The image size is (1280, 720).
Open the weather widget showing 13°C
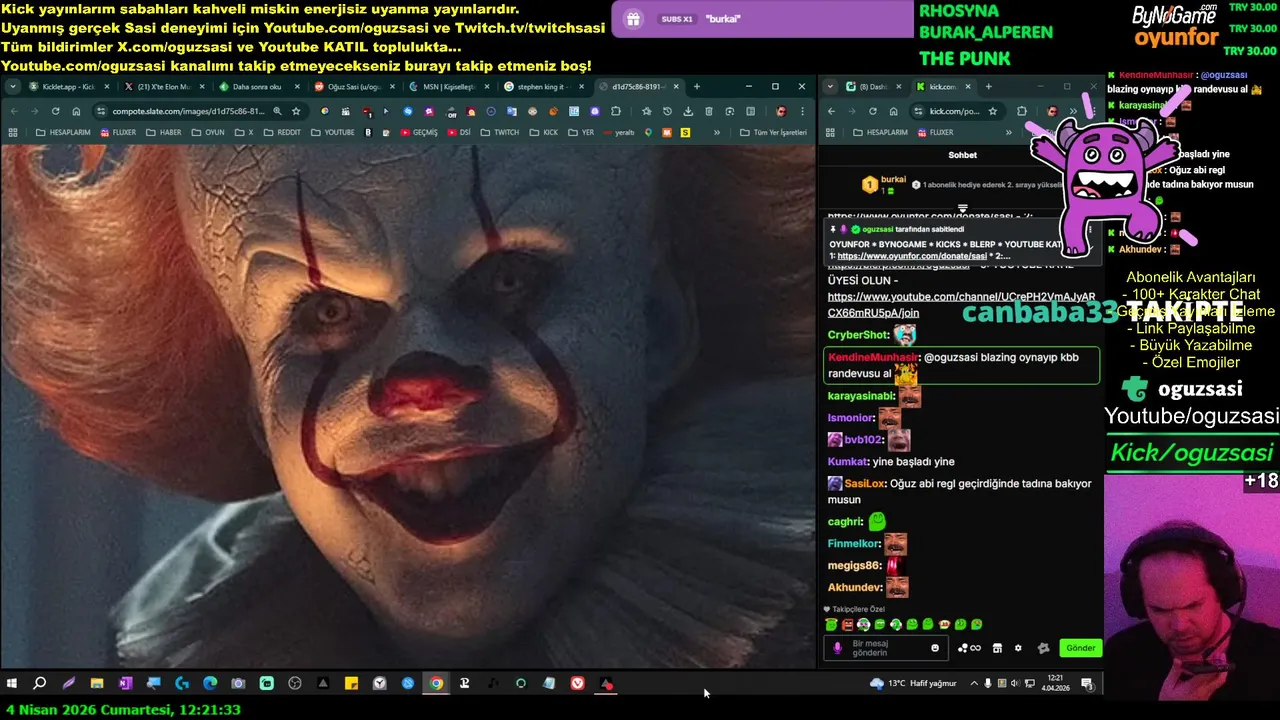point(913,684)
